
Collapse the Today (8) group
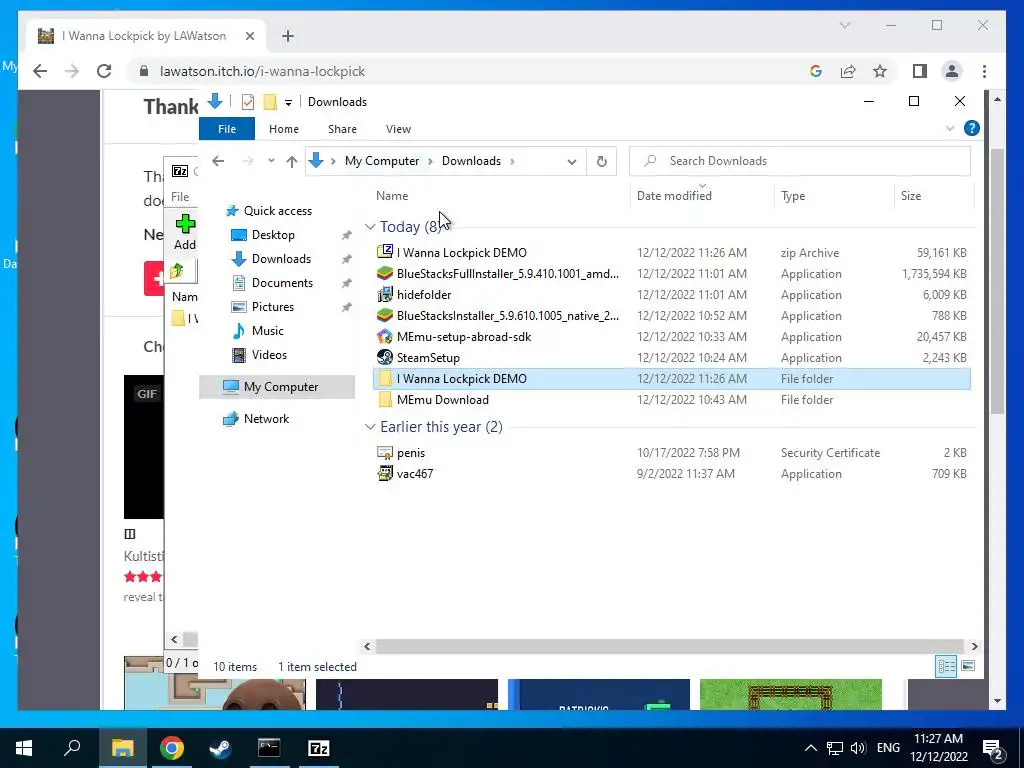(x=370, y=227)
